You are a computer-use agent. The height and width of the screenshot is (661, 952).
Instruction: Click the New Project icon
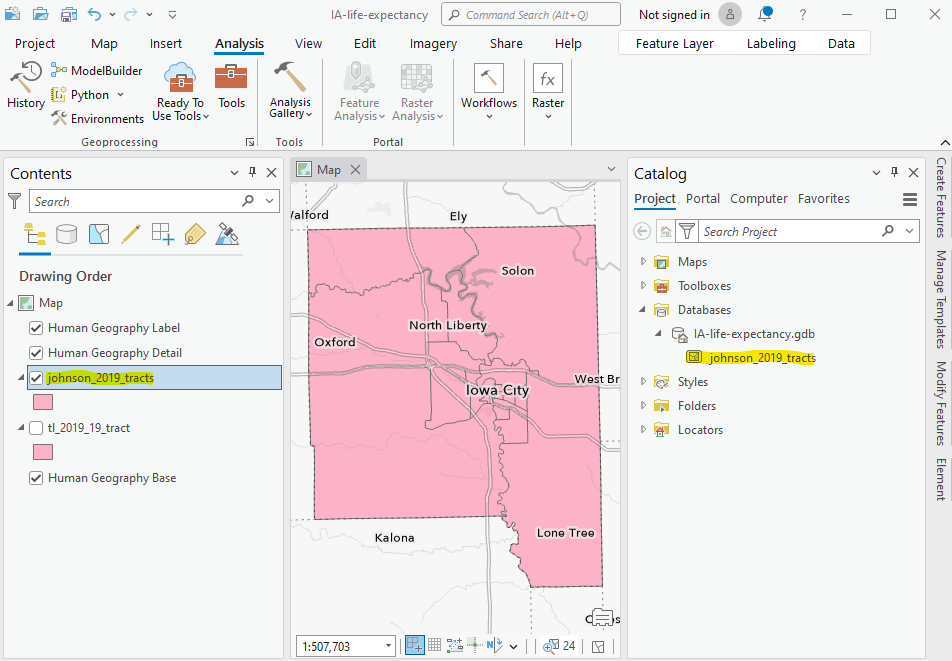(13, 14)
